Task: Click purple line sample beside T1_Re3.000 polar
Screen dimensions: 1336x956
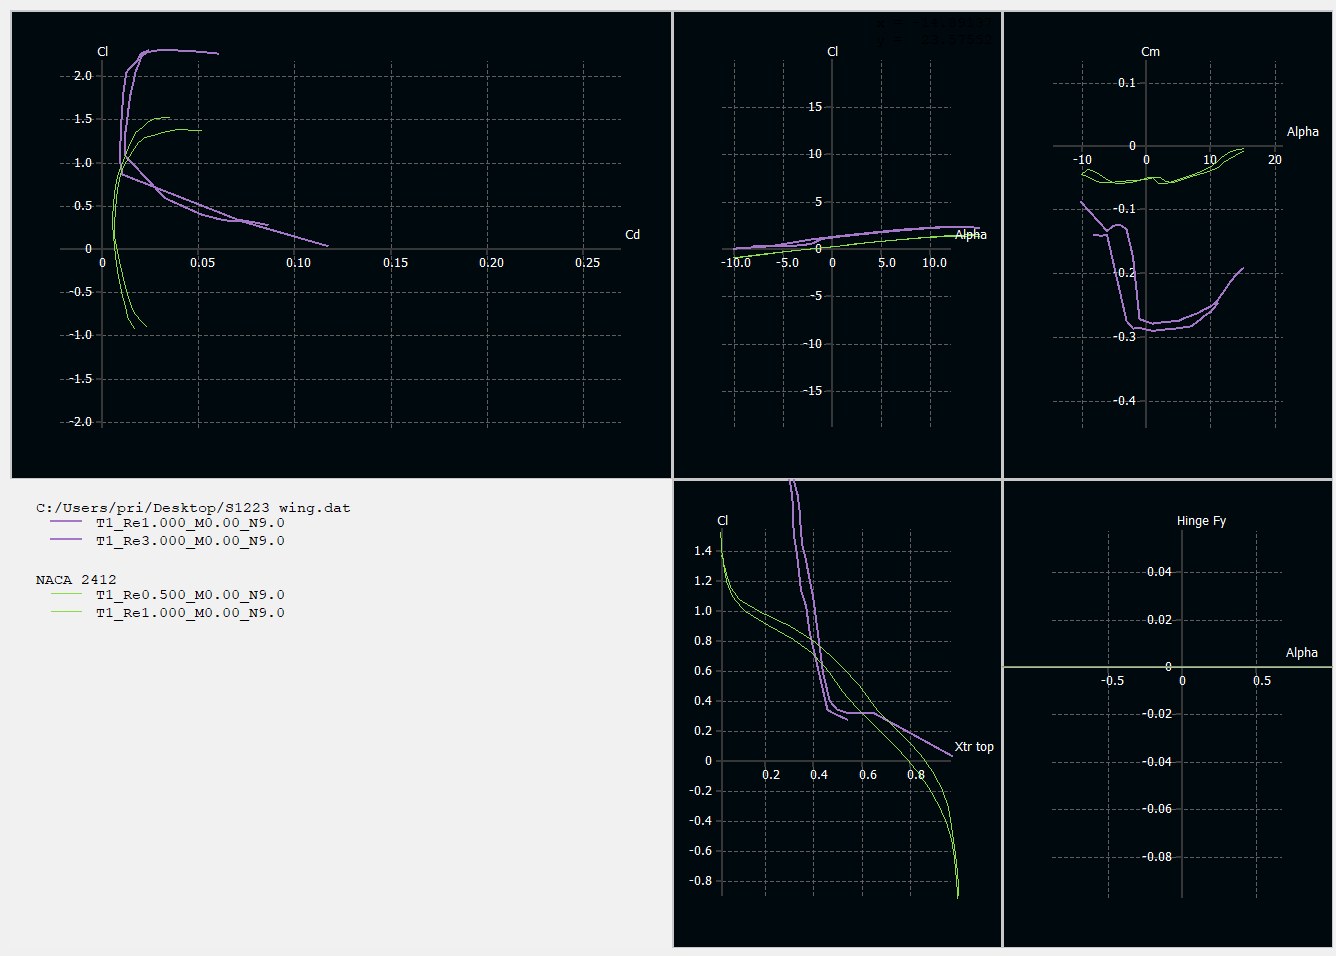Action: click(66, 540)
